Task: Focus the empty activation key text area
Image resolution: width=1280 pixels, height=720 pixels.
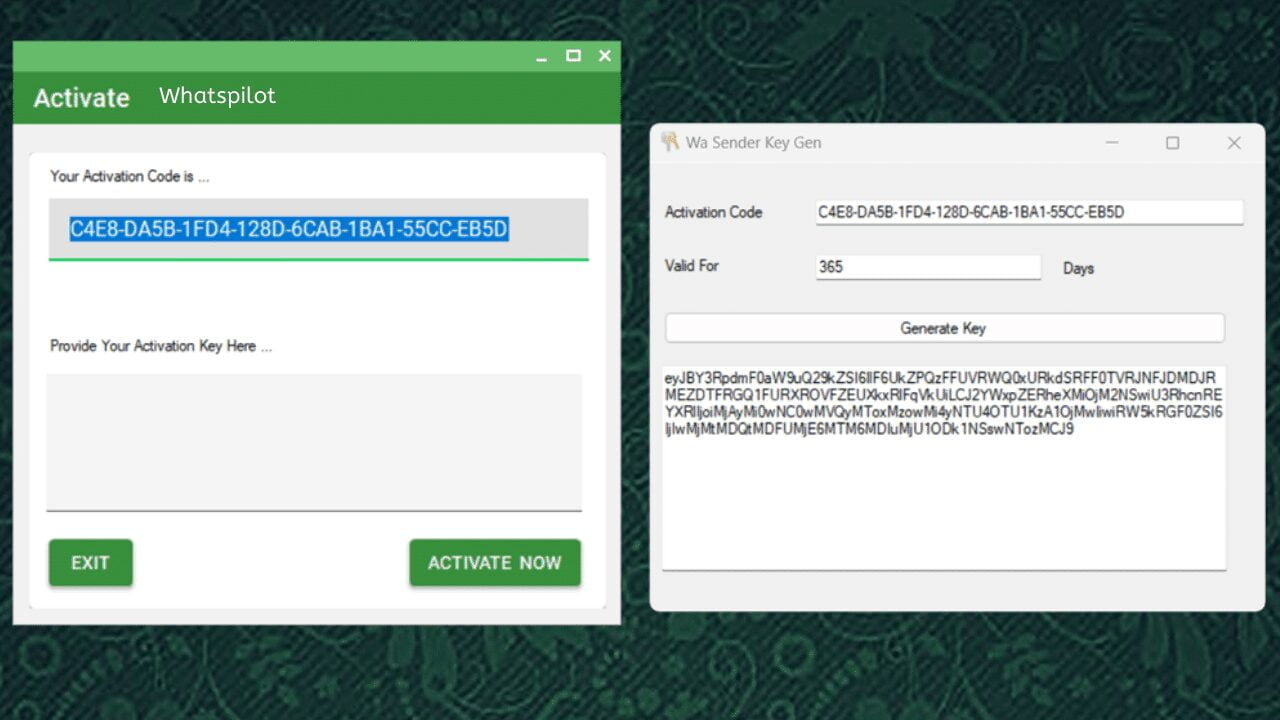Action: point(314,441)
